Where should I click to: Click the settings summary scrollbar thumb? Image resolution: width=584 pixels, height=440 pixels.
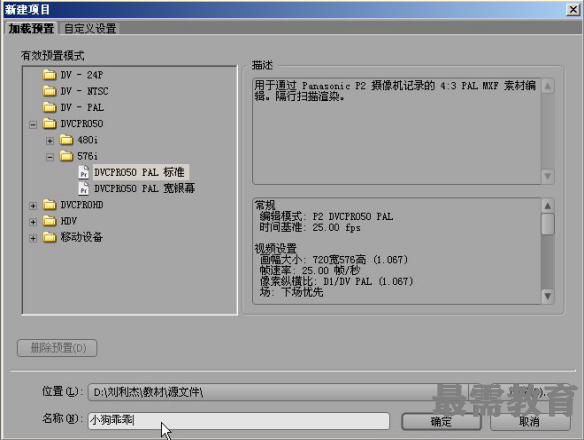point(548,224)
